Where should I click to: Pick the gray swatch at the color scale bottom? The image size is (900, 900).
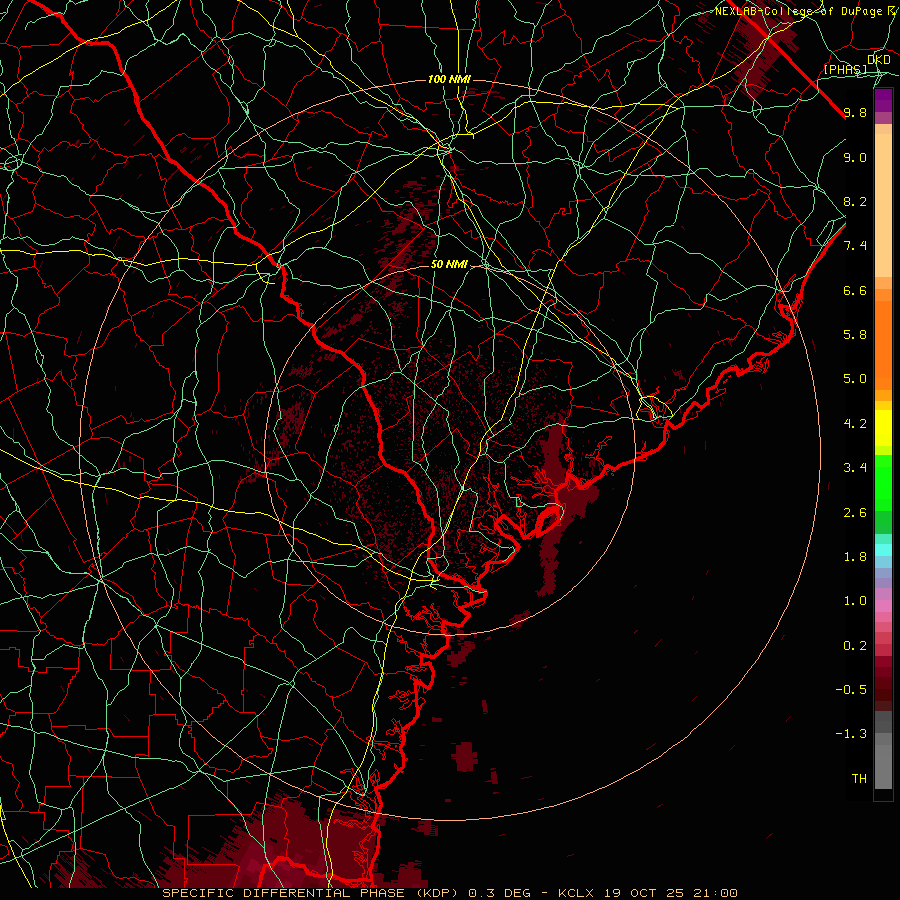(883, 766)
